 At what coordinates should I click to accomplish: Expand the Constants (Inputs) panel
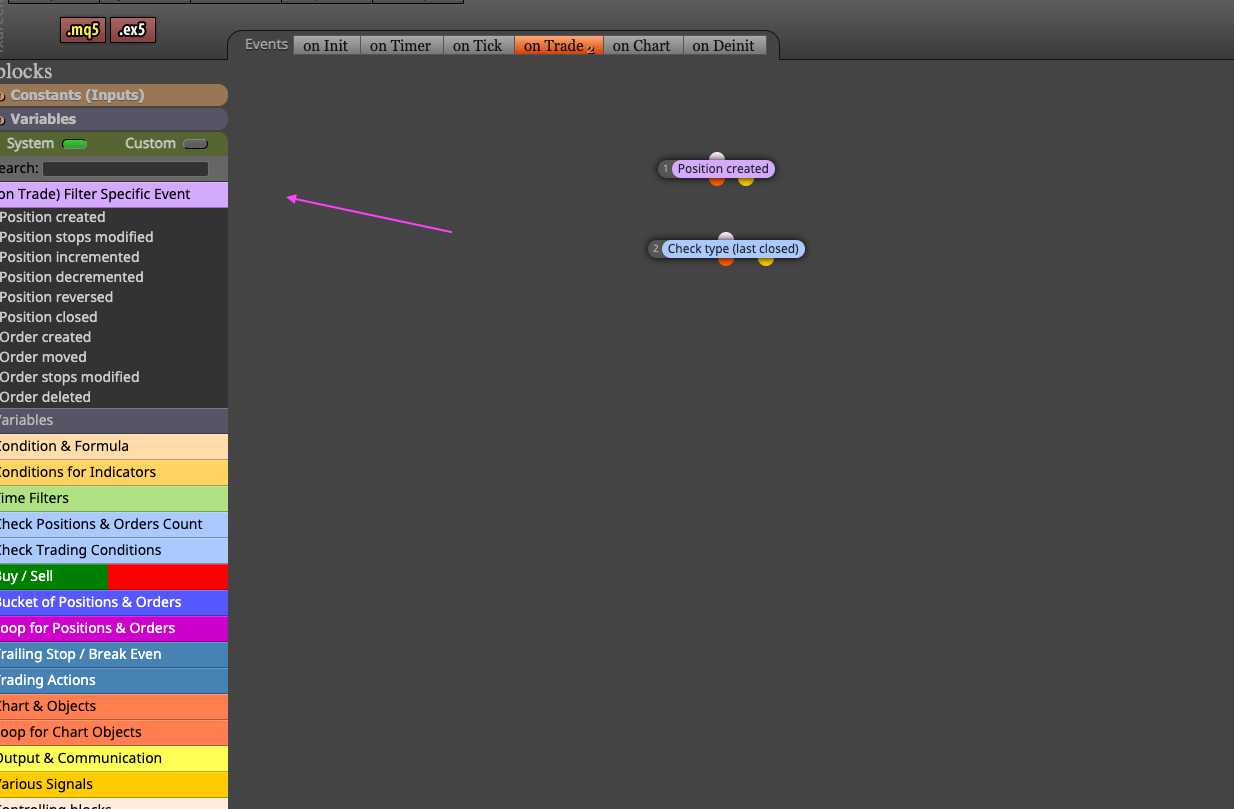tap(114, 95)
